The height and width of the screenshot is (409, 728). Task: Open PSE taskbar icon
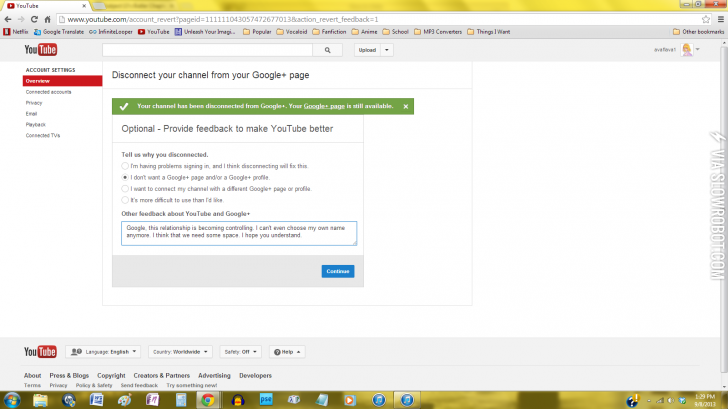pos(266,400)
